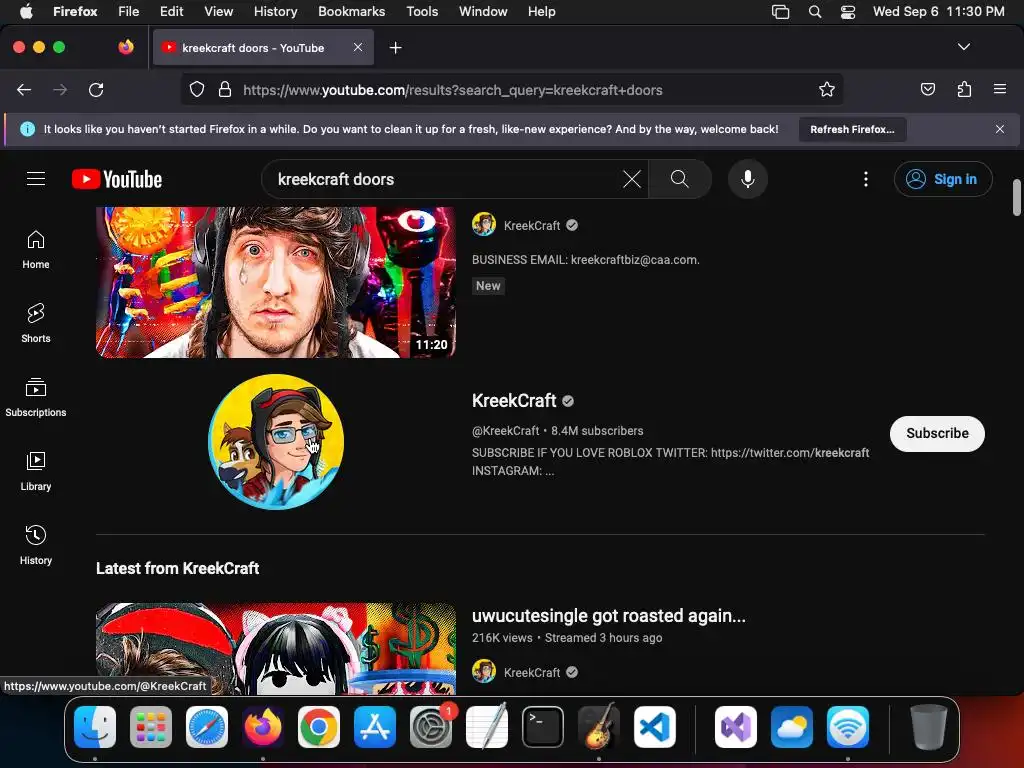The image size is (1024, 768).
Task: Open the Firefox Extensions puzzle icon
Action: 964,89
